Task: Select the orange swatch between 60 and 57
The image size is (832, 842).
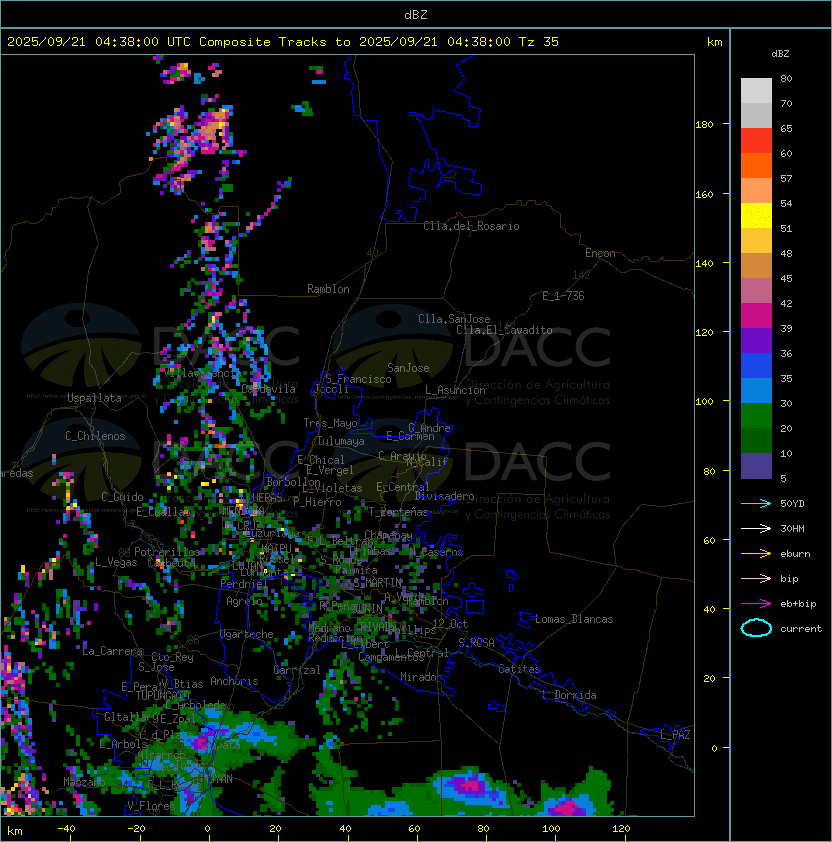Action: (x=756, y=165)
